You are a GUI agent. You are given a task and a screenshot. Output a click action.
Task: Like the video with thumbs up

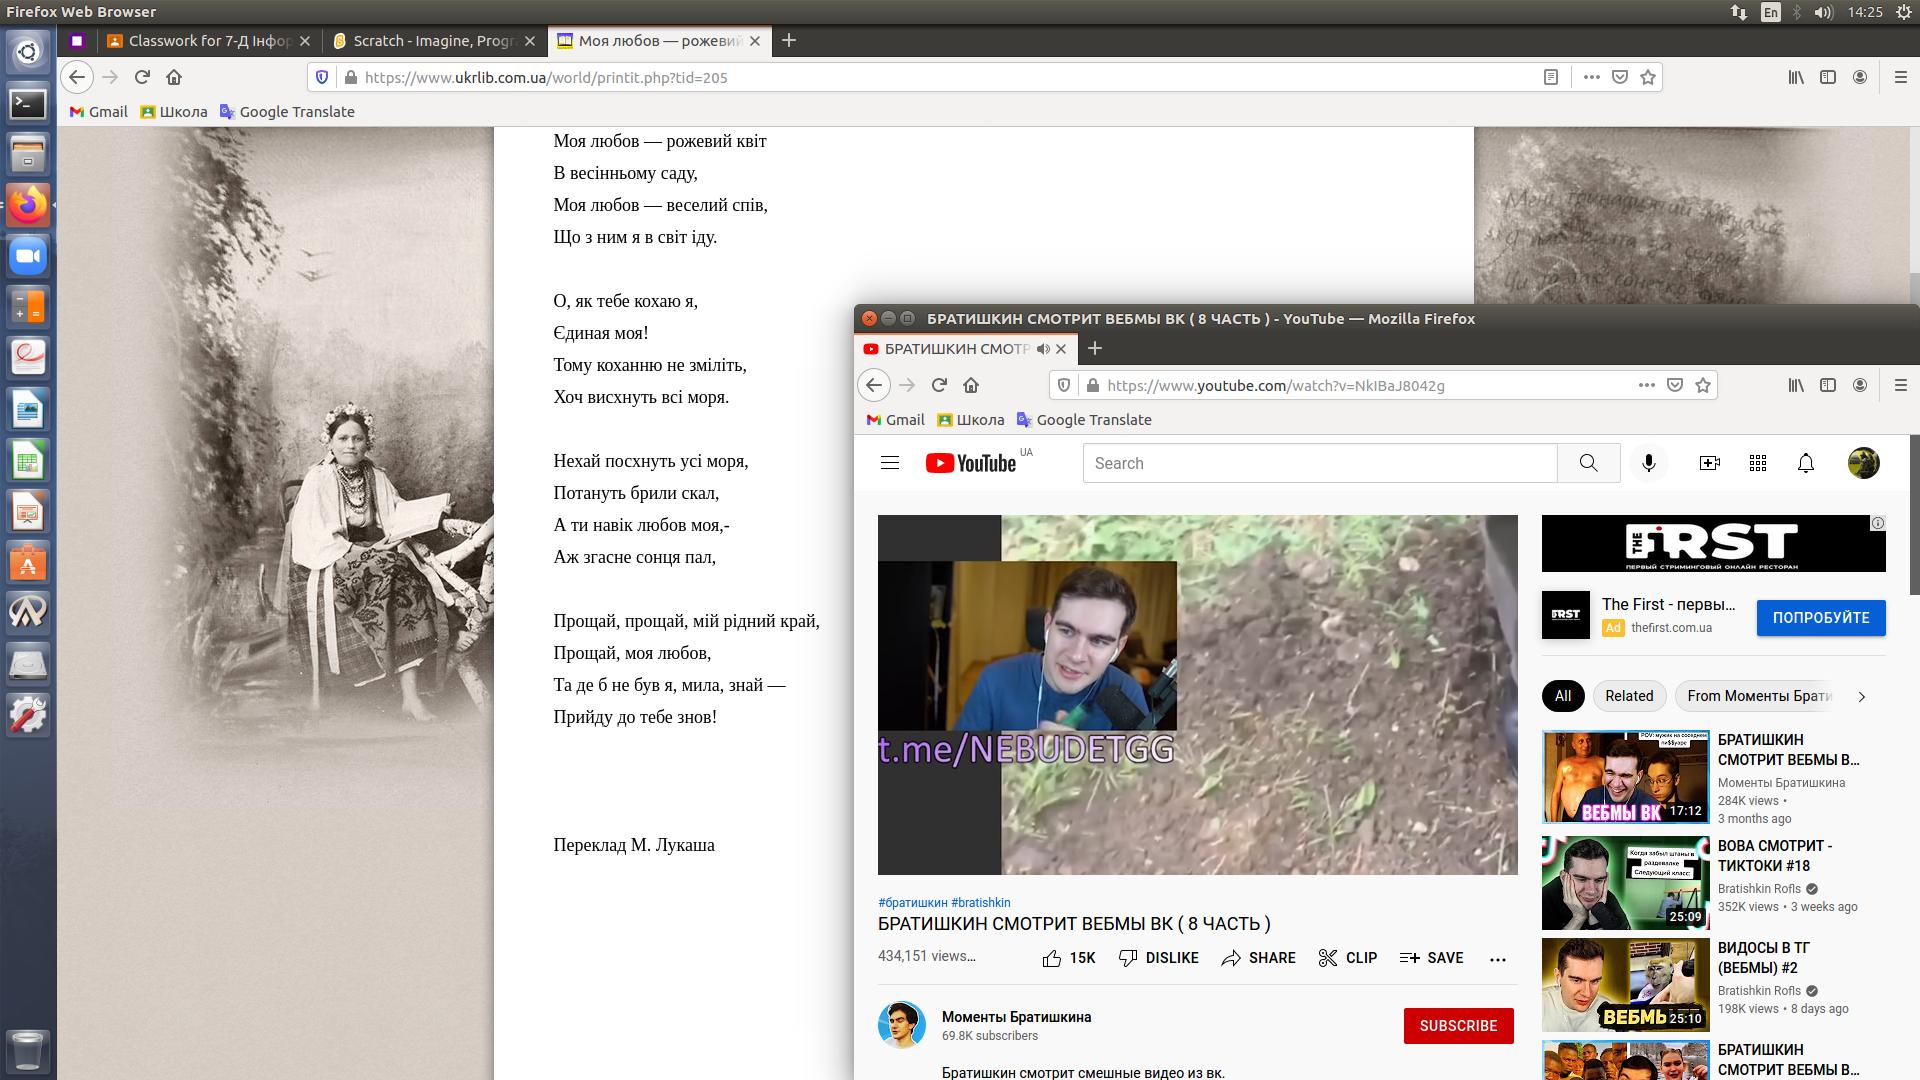tap(1052, 958)
